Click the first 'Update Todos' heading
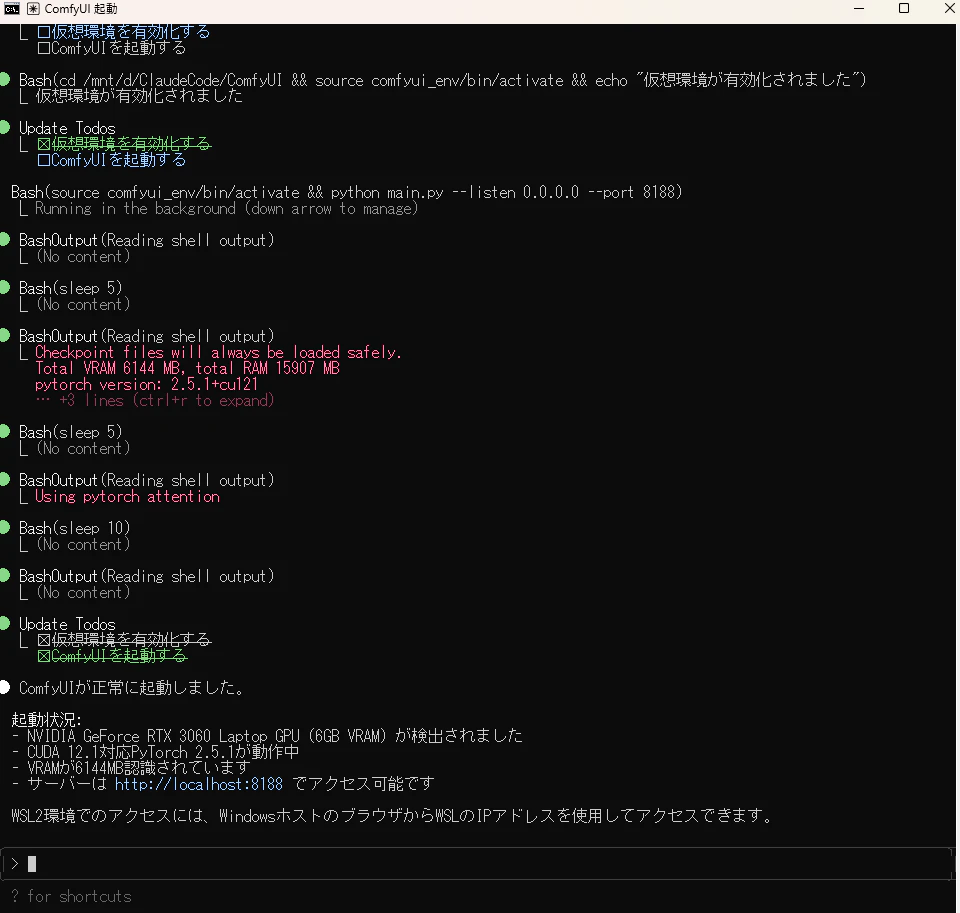 pyautogui.click(x=67, y=128)
